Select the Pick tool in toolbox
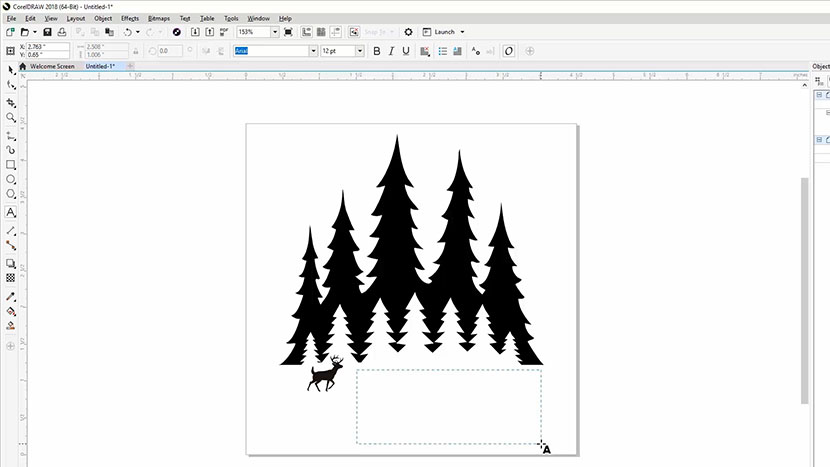Image resolution: width=830 pixels, height=467 pixels. 11,70
